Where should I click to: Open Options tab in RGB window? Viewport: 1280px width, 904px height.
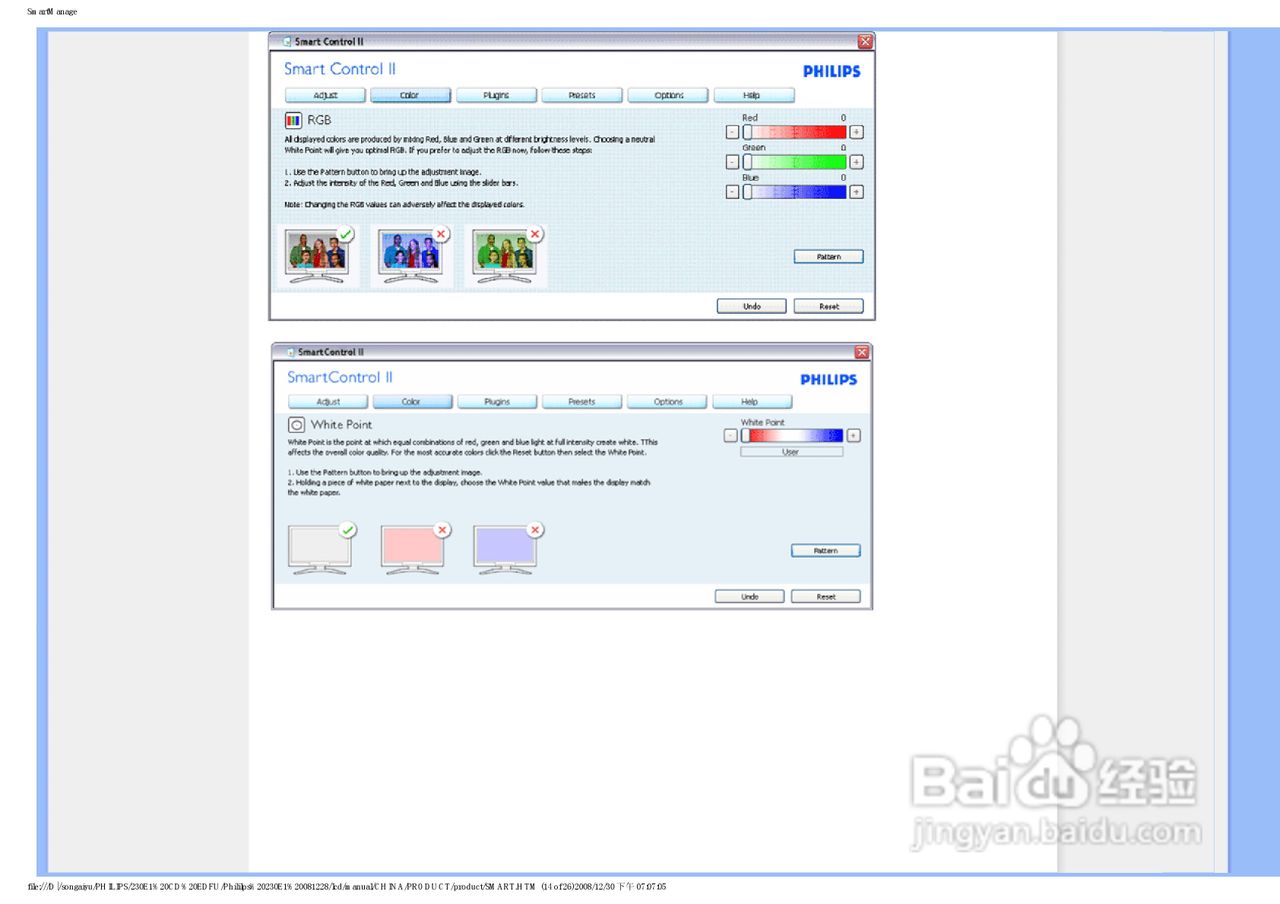pyautogui.click(x=668, y=95)
